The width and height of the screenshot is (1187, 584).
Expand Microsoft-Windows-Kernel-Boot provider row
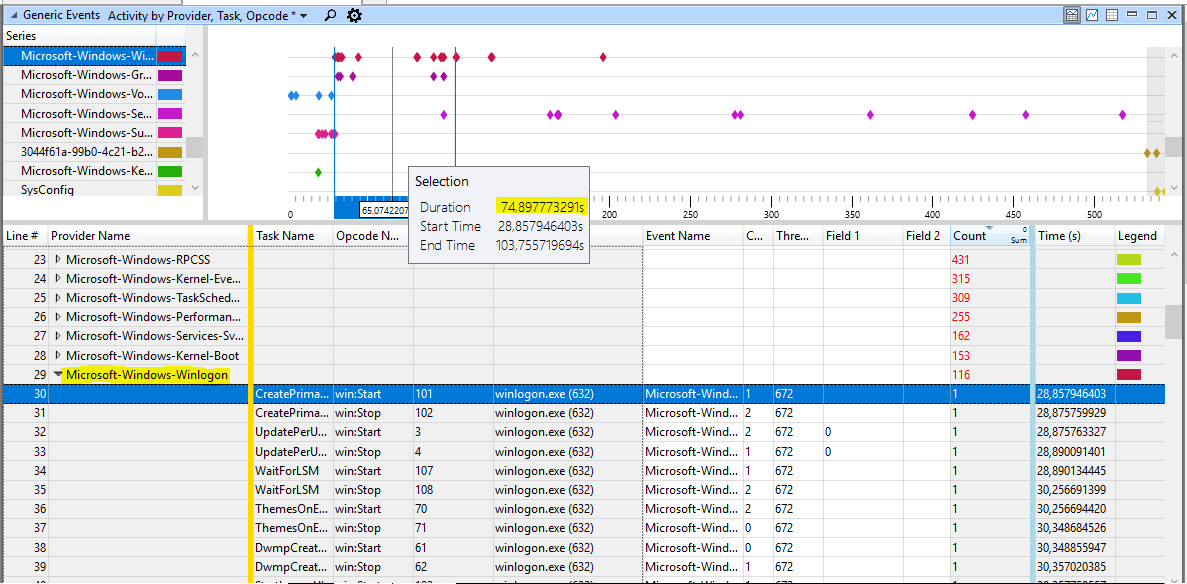(x=59, y=355)
